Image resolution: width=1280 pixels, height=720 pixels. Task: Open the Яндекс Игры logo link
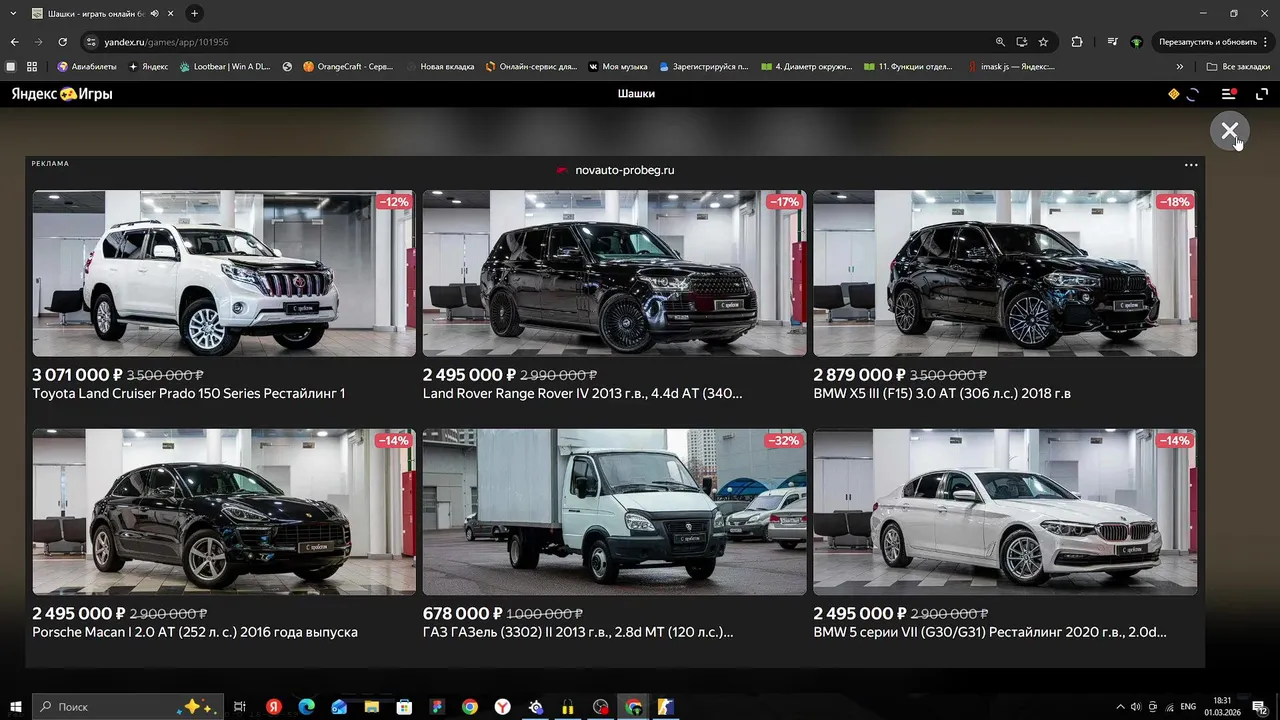62,94
